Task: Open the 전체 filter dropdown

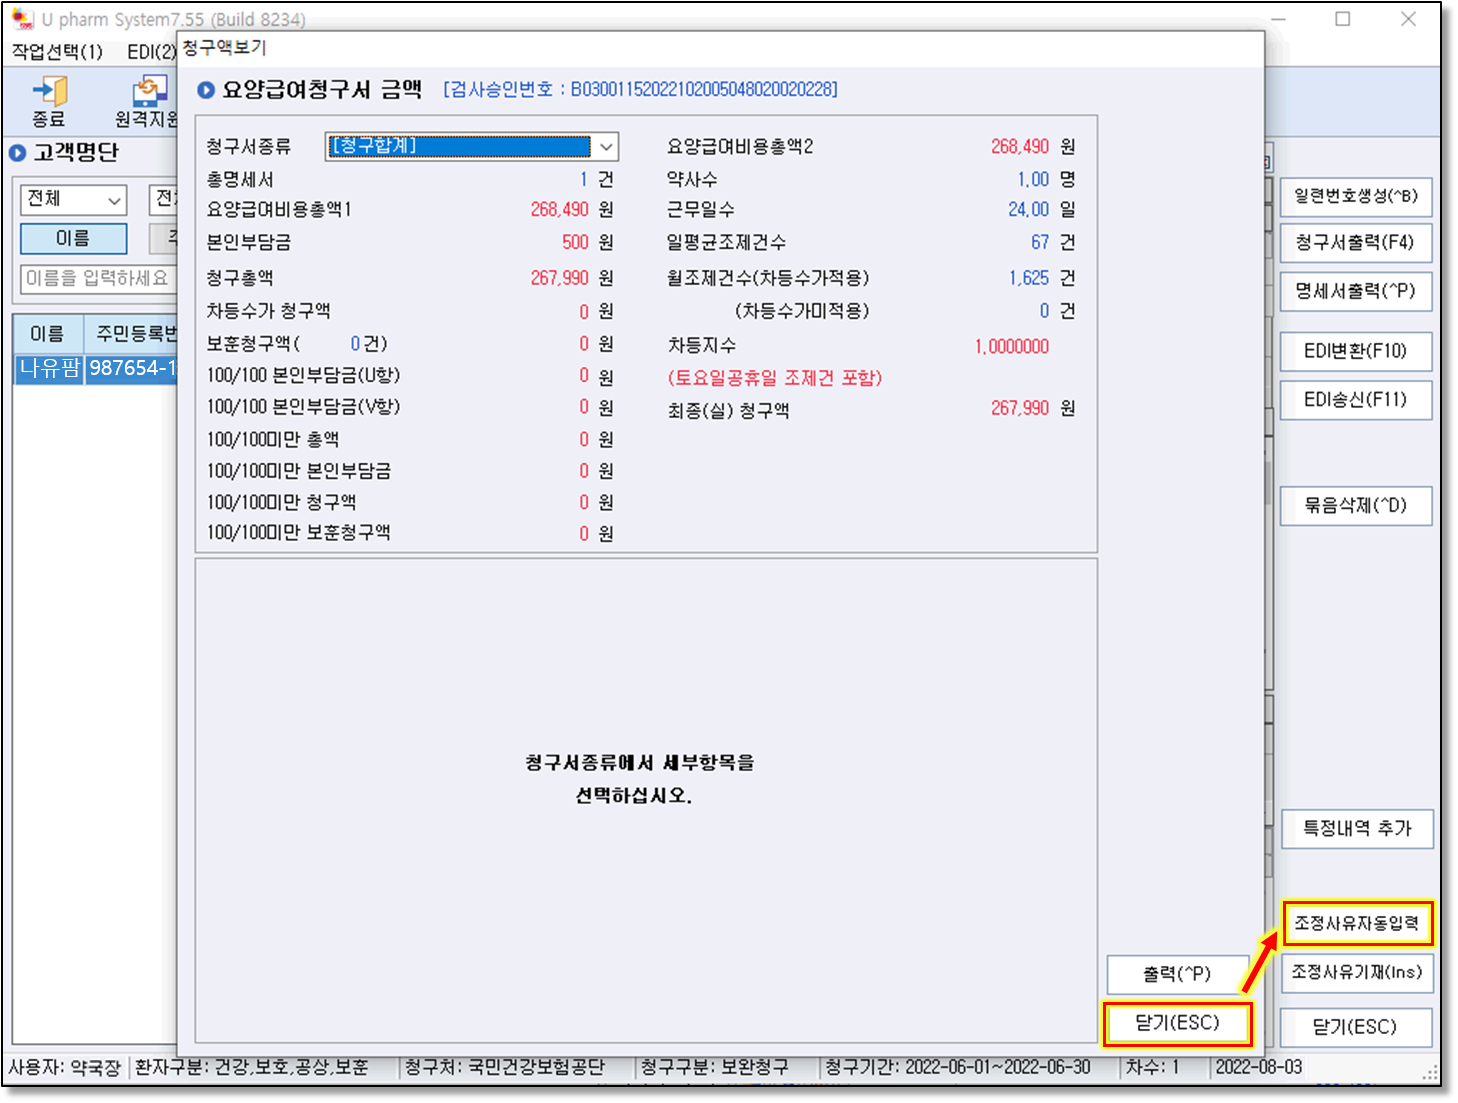Action: pos(73,200)
